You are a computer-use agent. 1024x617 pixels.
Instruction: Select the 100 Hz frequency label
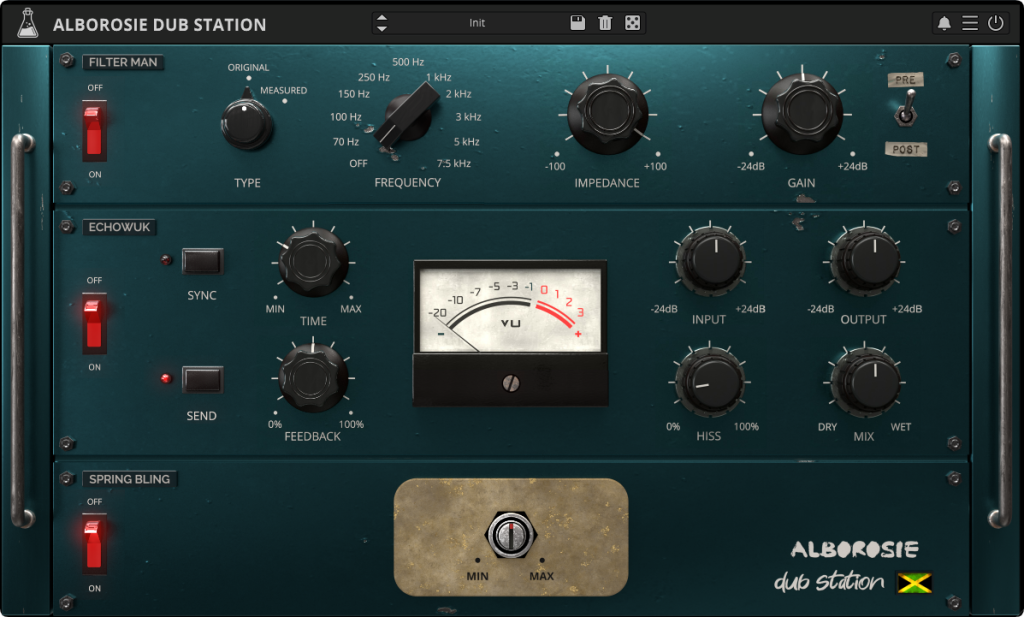[x=345, y=117]
